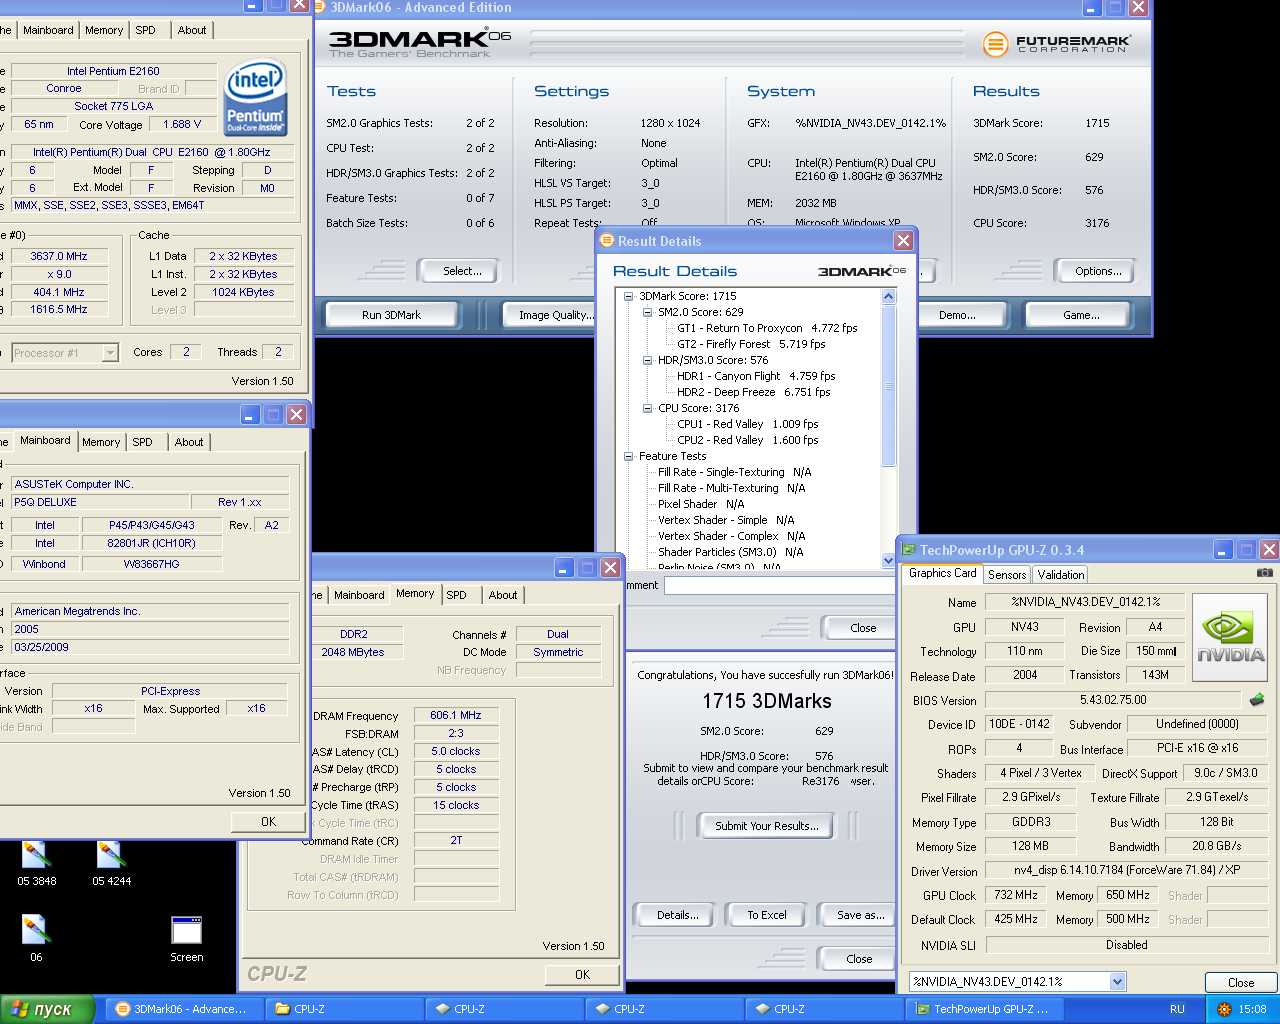
Task: Select the 'Screen' desktop icon
Action: tap(187, 939)
